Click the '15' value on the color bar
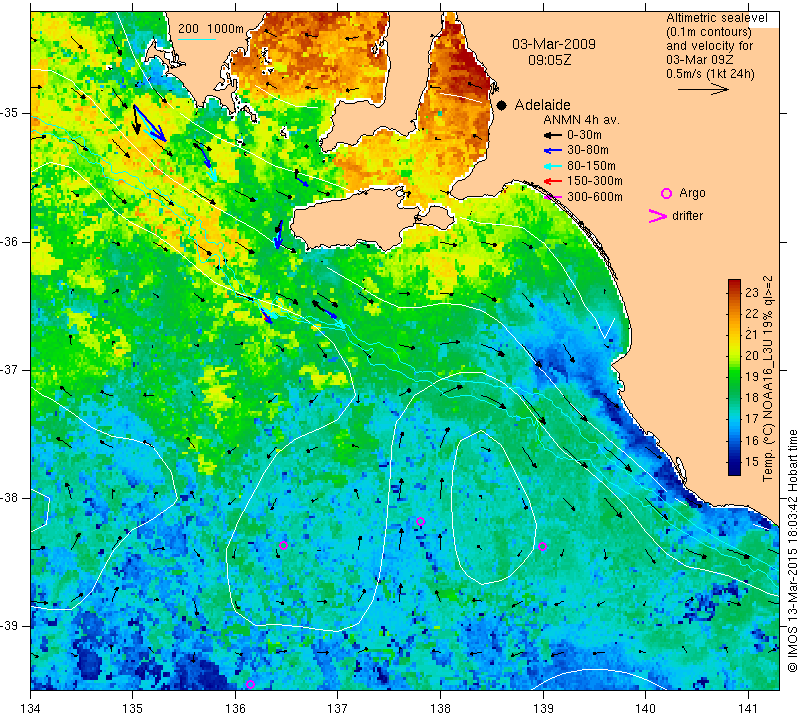The height and width of the screenshot is (720, 800). [752, 461]
